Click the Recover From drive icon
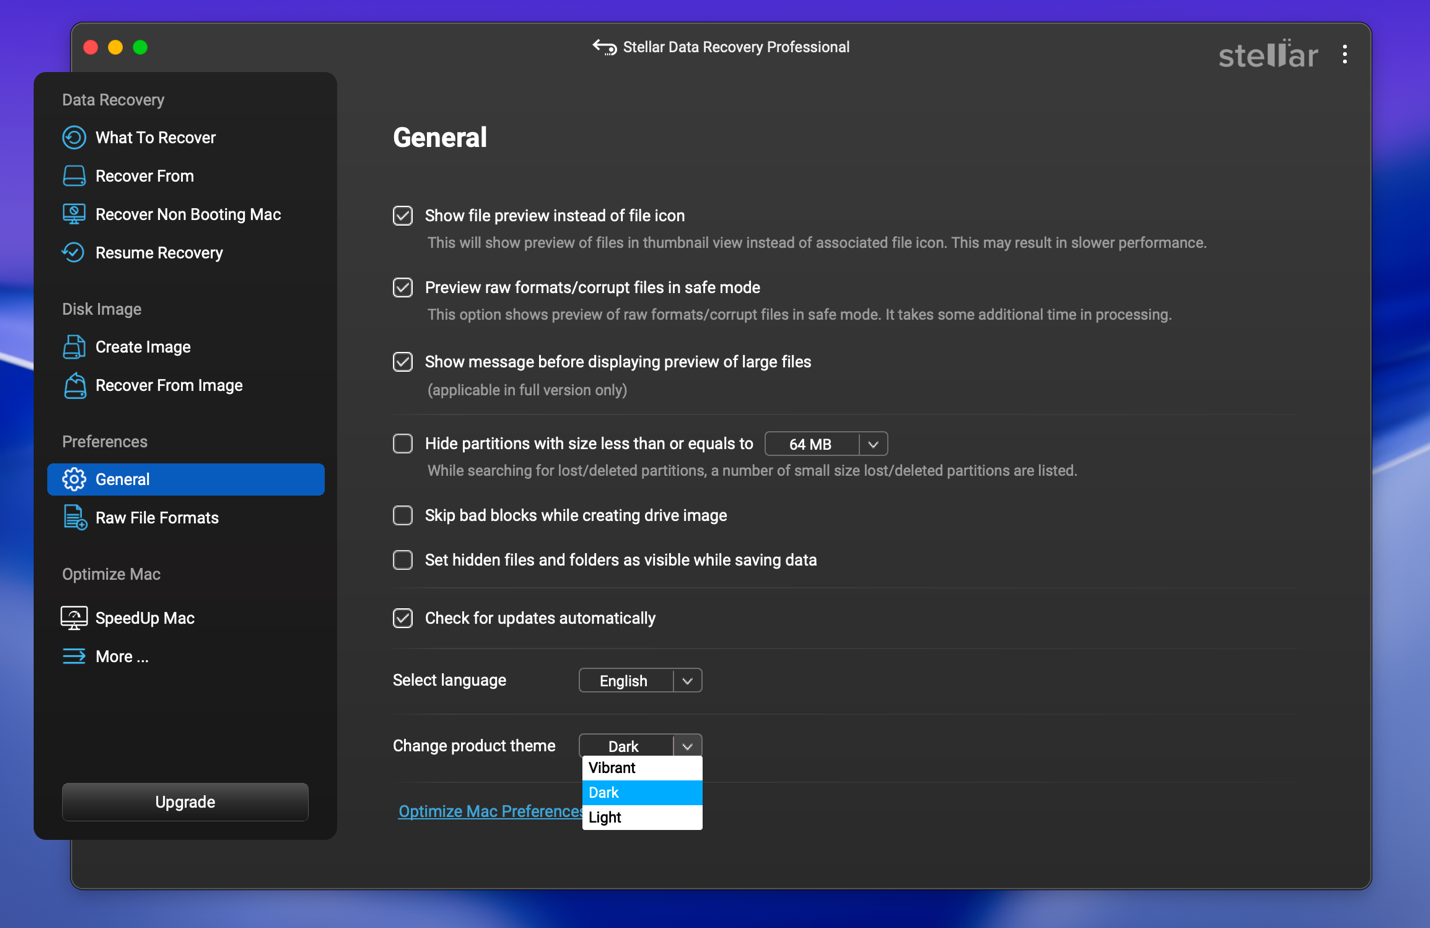The image size is (1430, 928). [74, 176]
